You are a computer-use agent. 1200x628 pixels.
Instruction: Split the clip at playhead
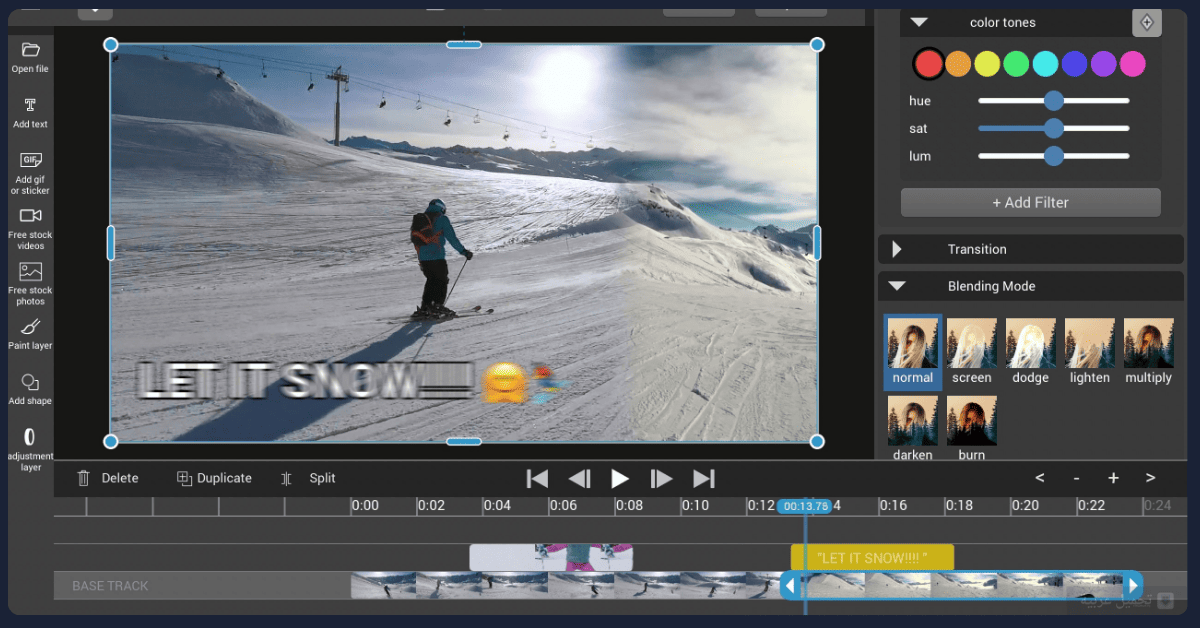308,478
